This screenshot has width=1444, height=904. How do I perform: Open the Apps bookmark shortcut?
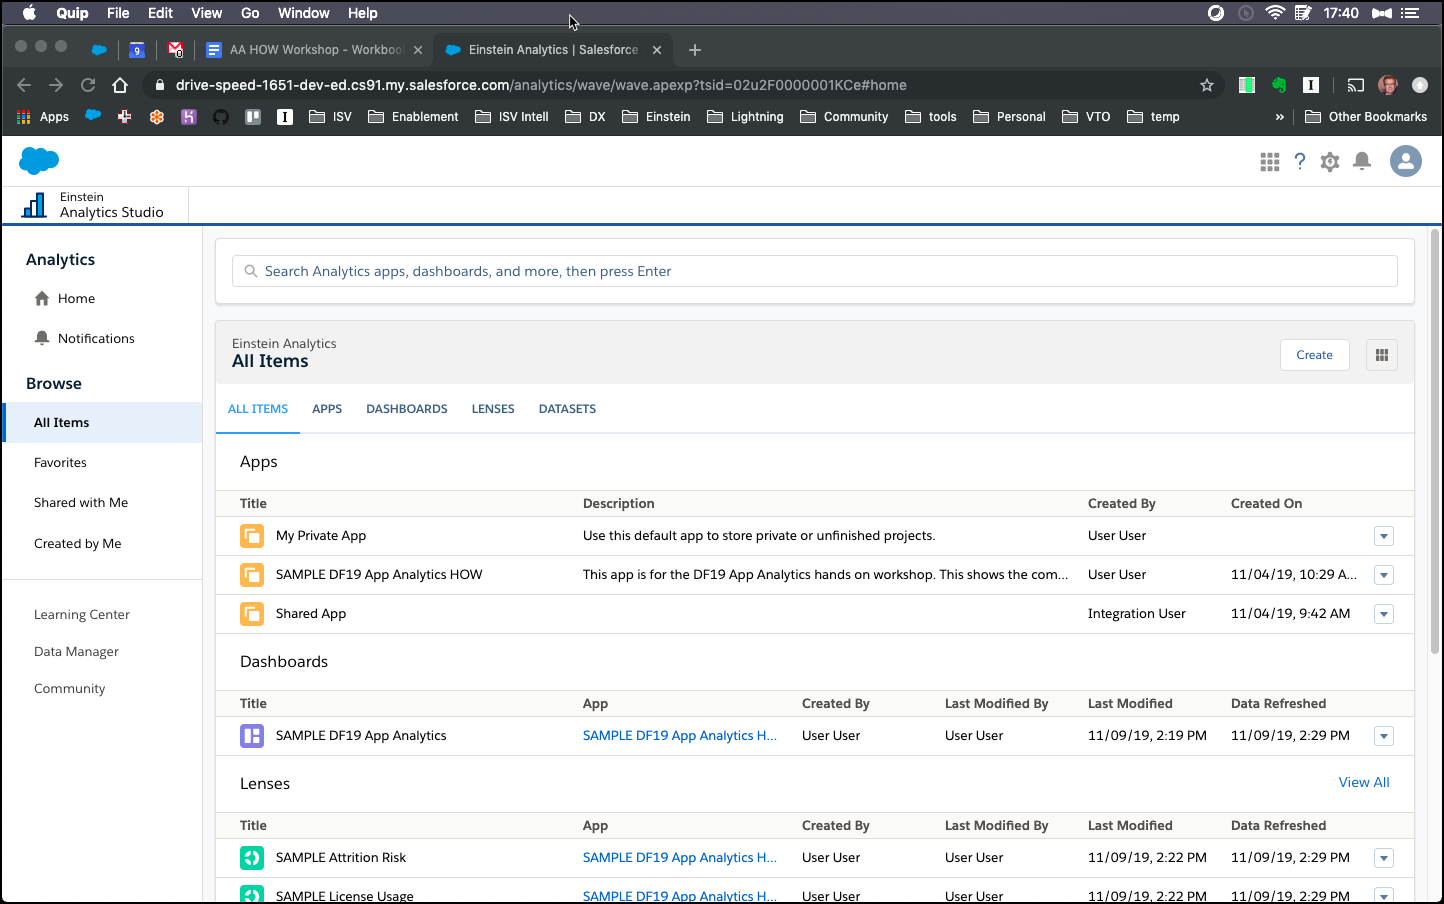(43, 117)
